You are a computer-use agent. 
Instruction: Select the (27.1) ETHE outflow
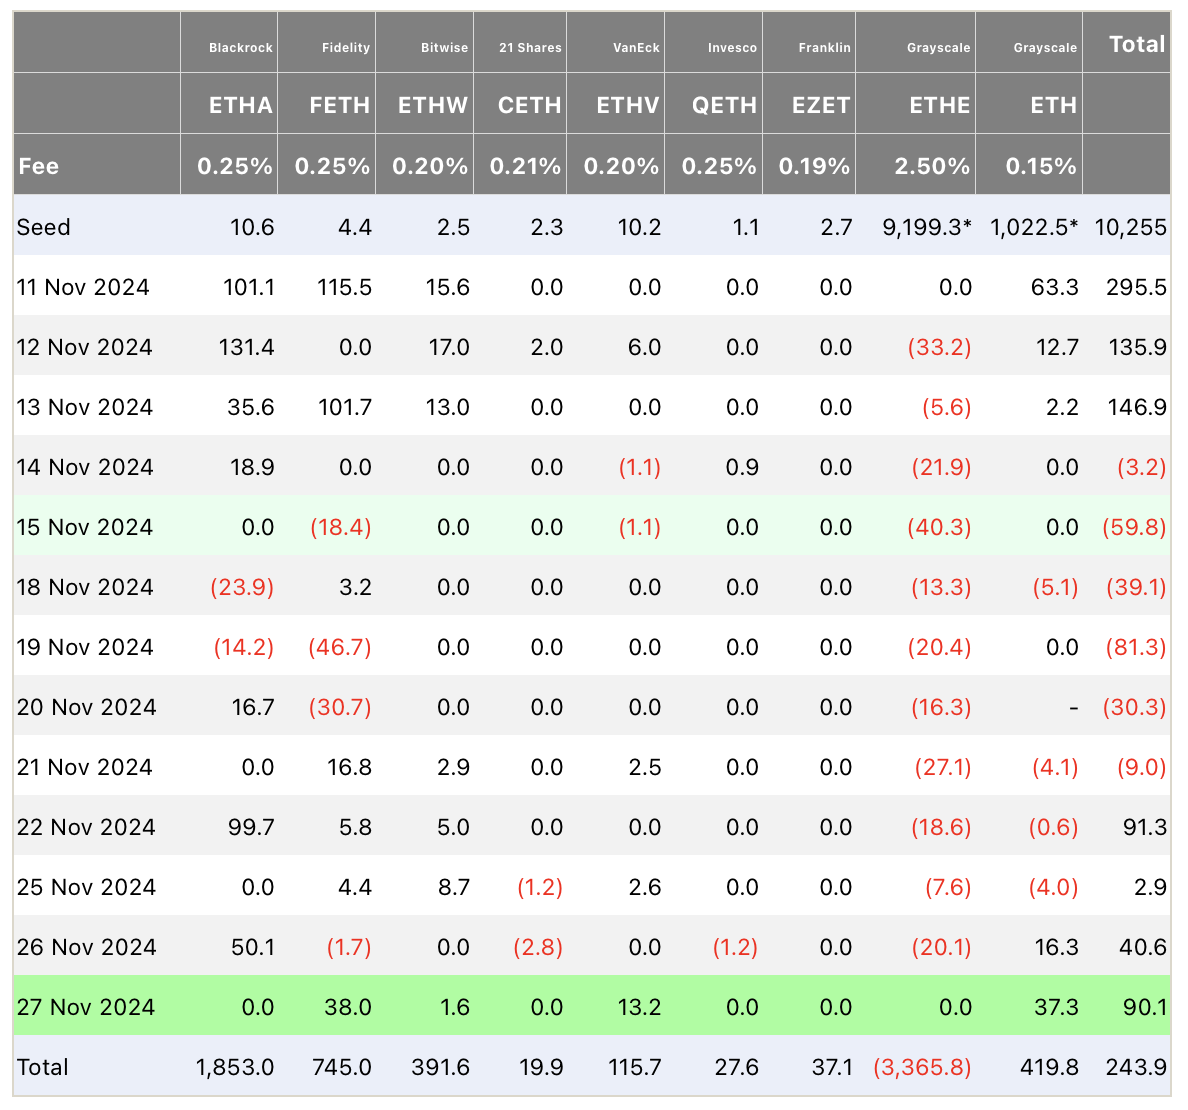tap(943, 767)
